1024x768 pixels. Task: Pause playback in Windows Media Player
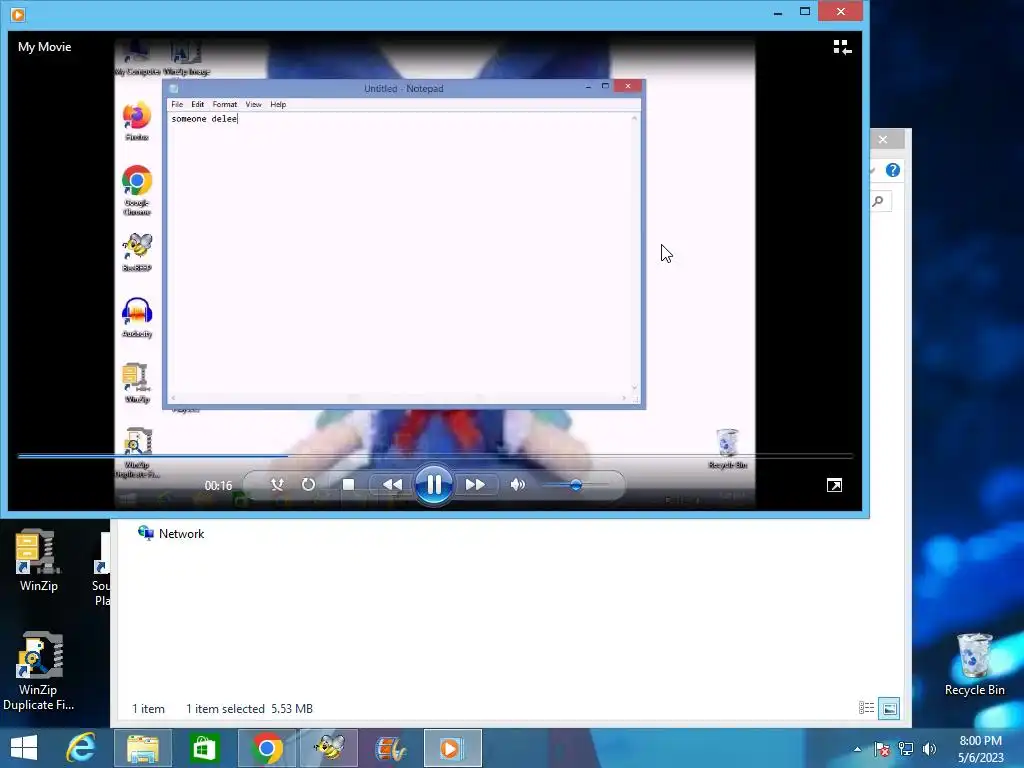click(x=434, y=485)
